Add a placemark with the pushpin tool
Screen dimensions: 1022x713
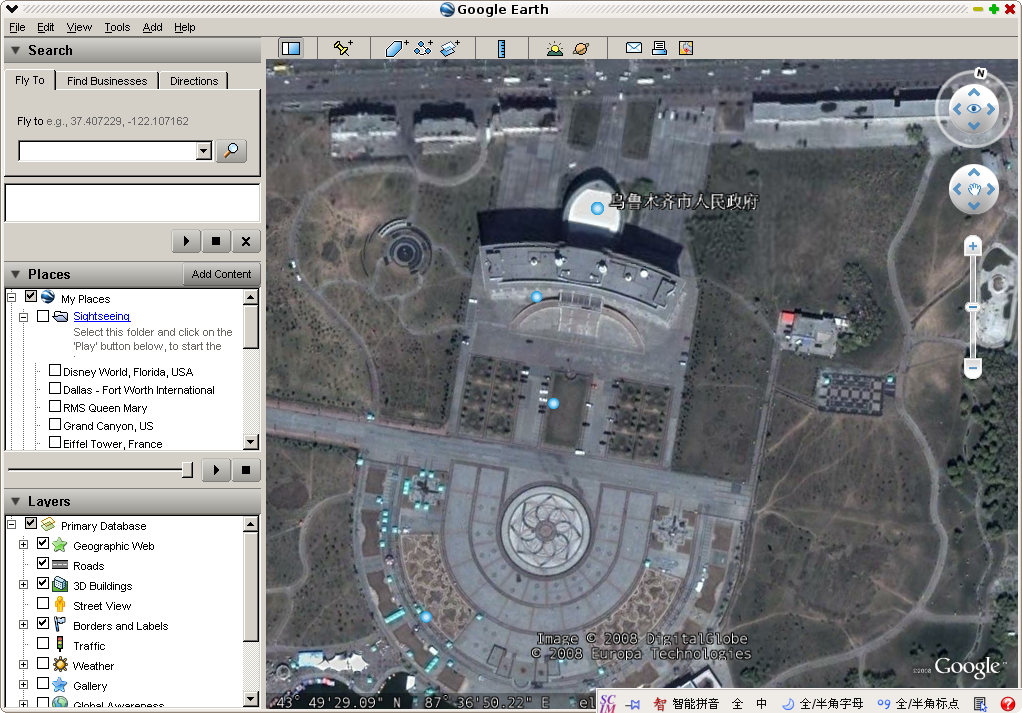pyautogui.click(x=343, y=48)
